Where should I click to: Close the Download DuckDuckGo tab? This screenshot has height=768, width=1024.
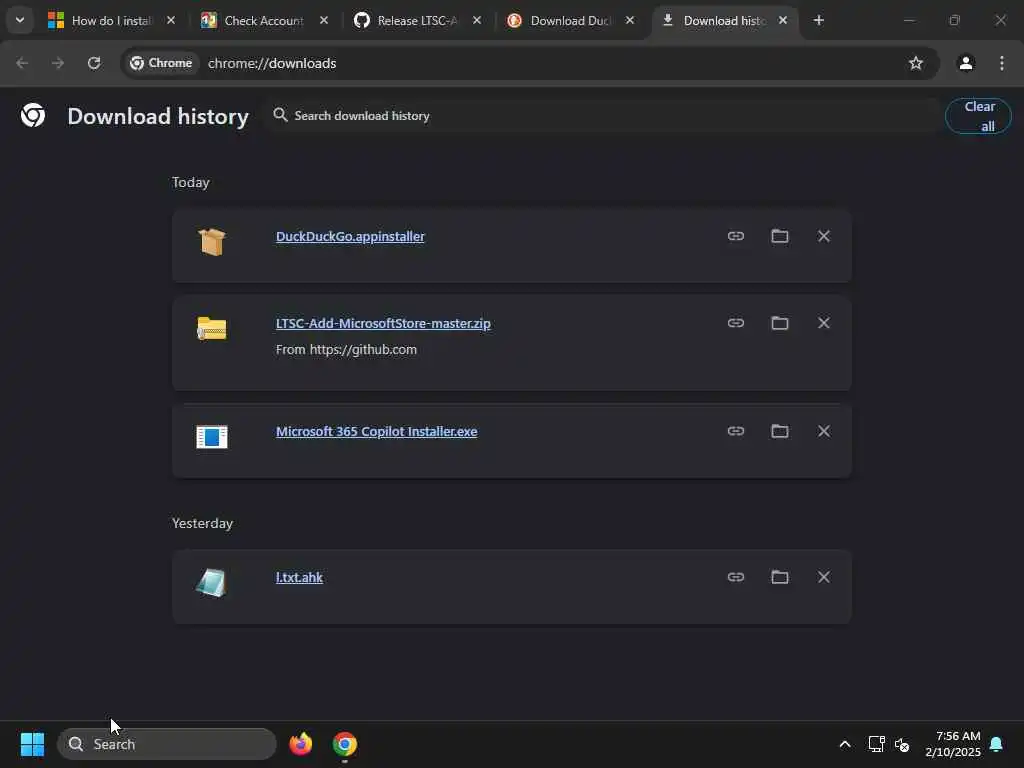click(630, 20)
